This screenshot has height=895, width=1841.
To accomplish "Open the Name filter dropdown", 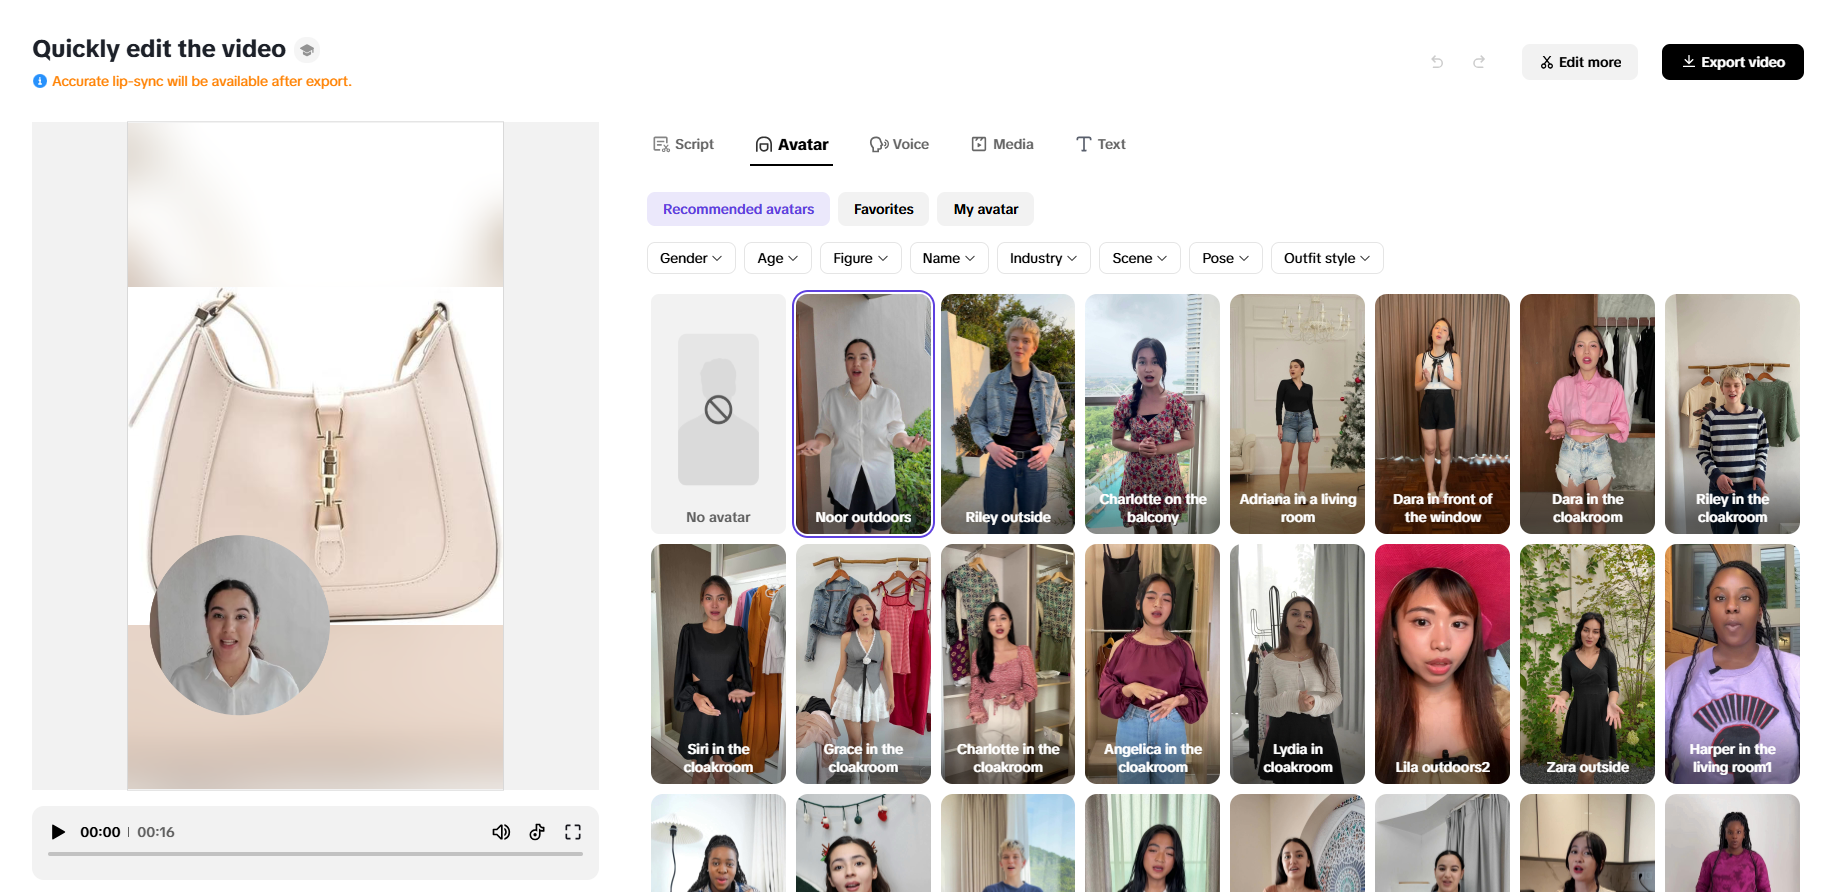I will (949, 258).
